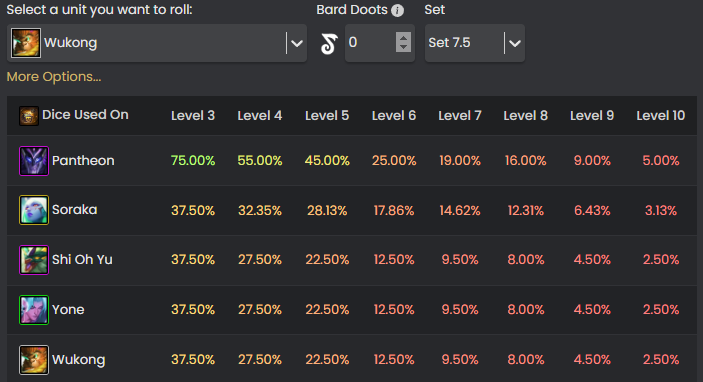The height and width of the screenshot is (382, 703).
Task: Click Soraka's 6.43% Level 9 value
Action: [592, 210]
